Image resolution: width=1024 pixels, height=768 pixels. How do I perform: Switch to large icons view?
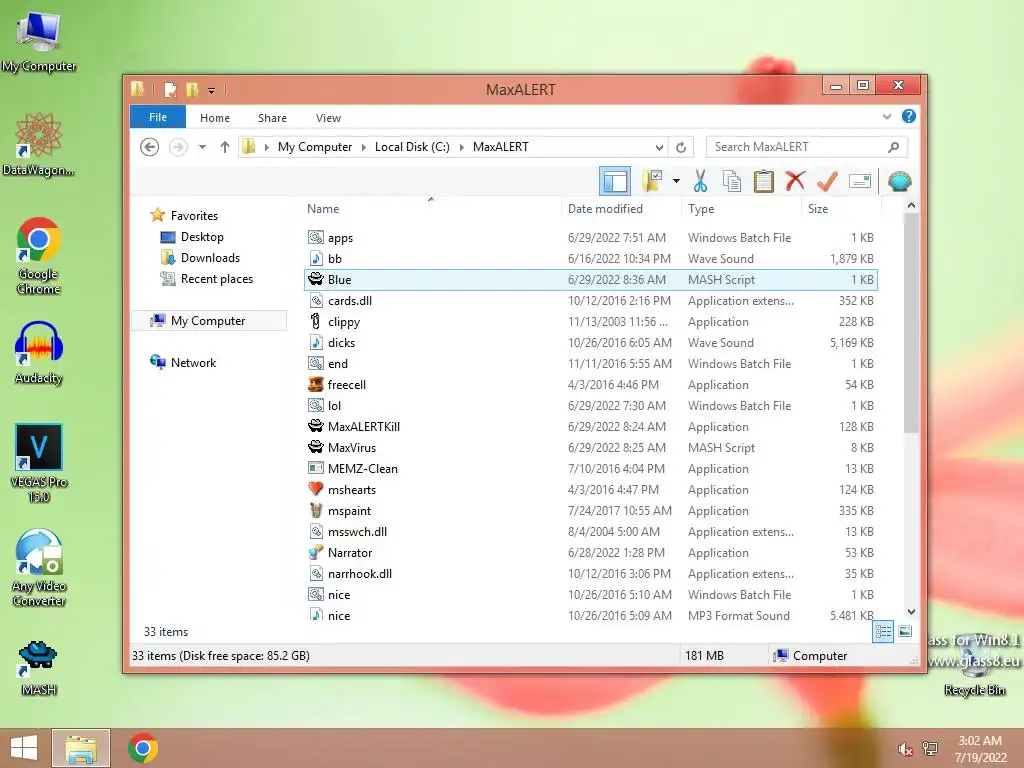point(905,631)
